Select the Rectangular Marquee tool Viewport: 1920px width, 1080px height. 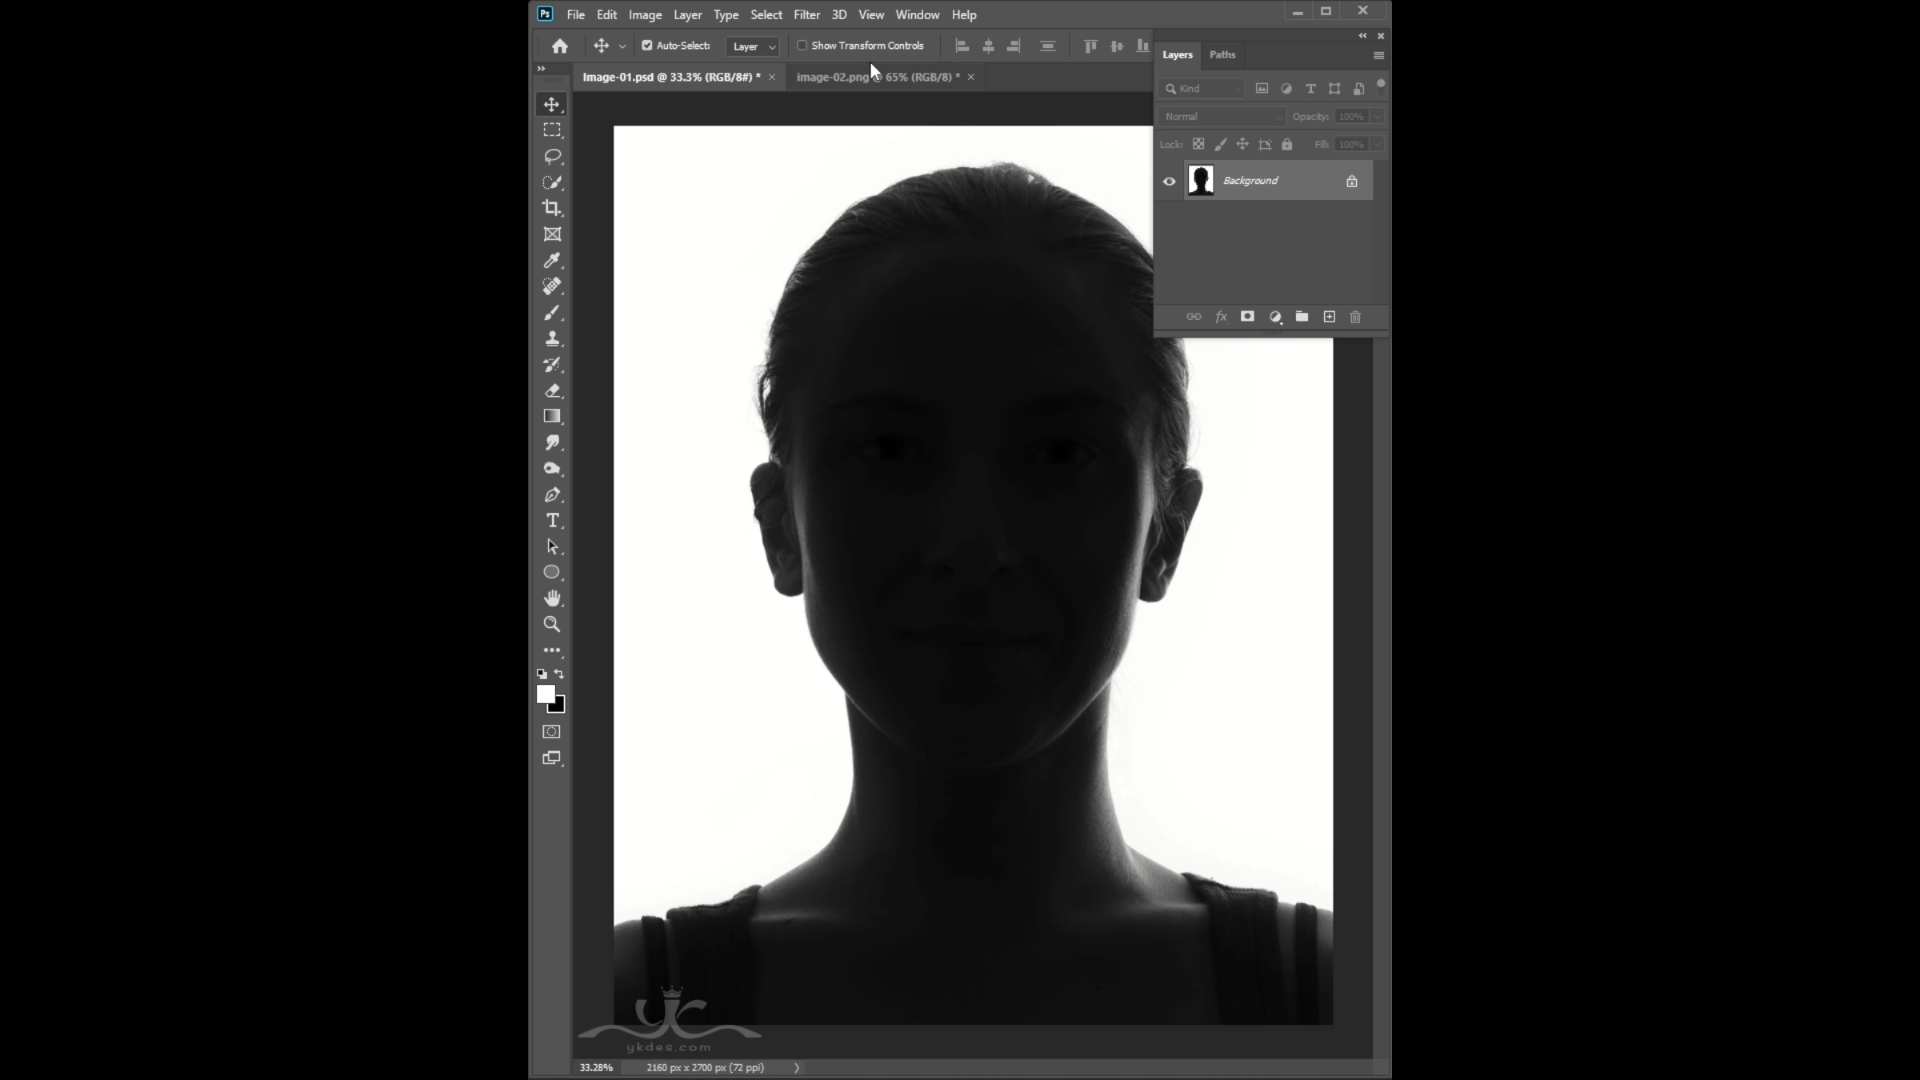point(552,130)
